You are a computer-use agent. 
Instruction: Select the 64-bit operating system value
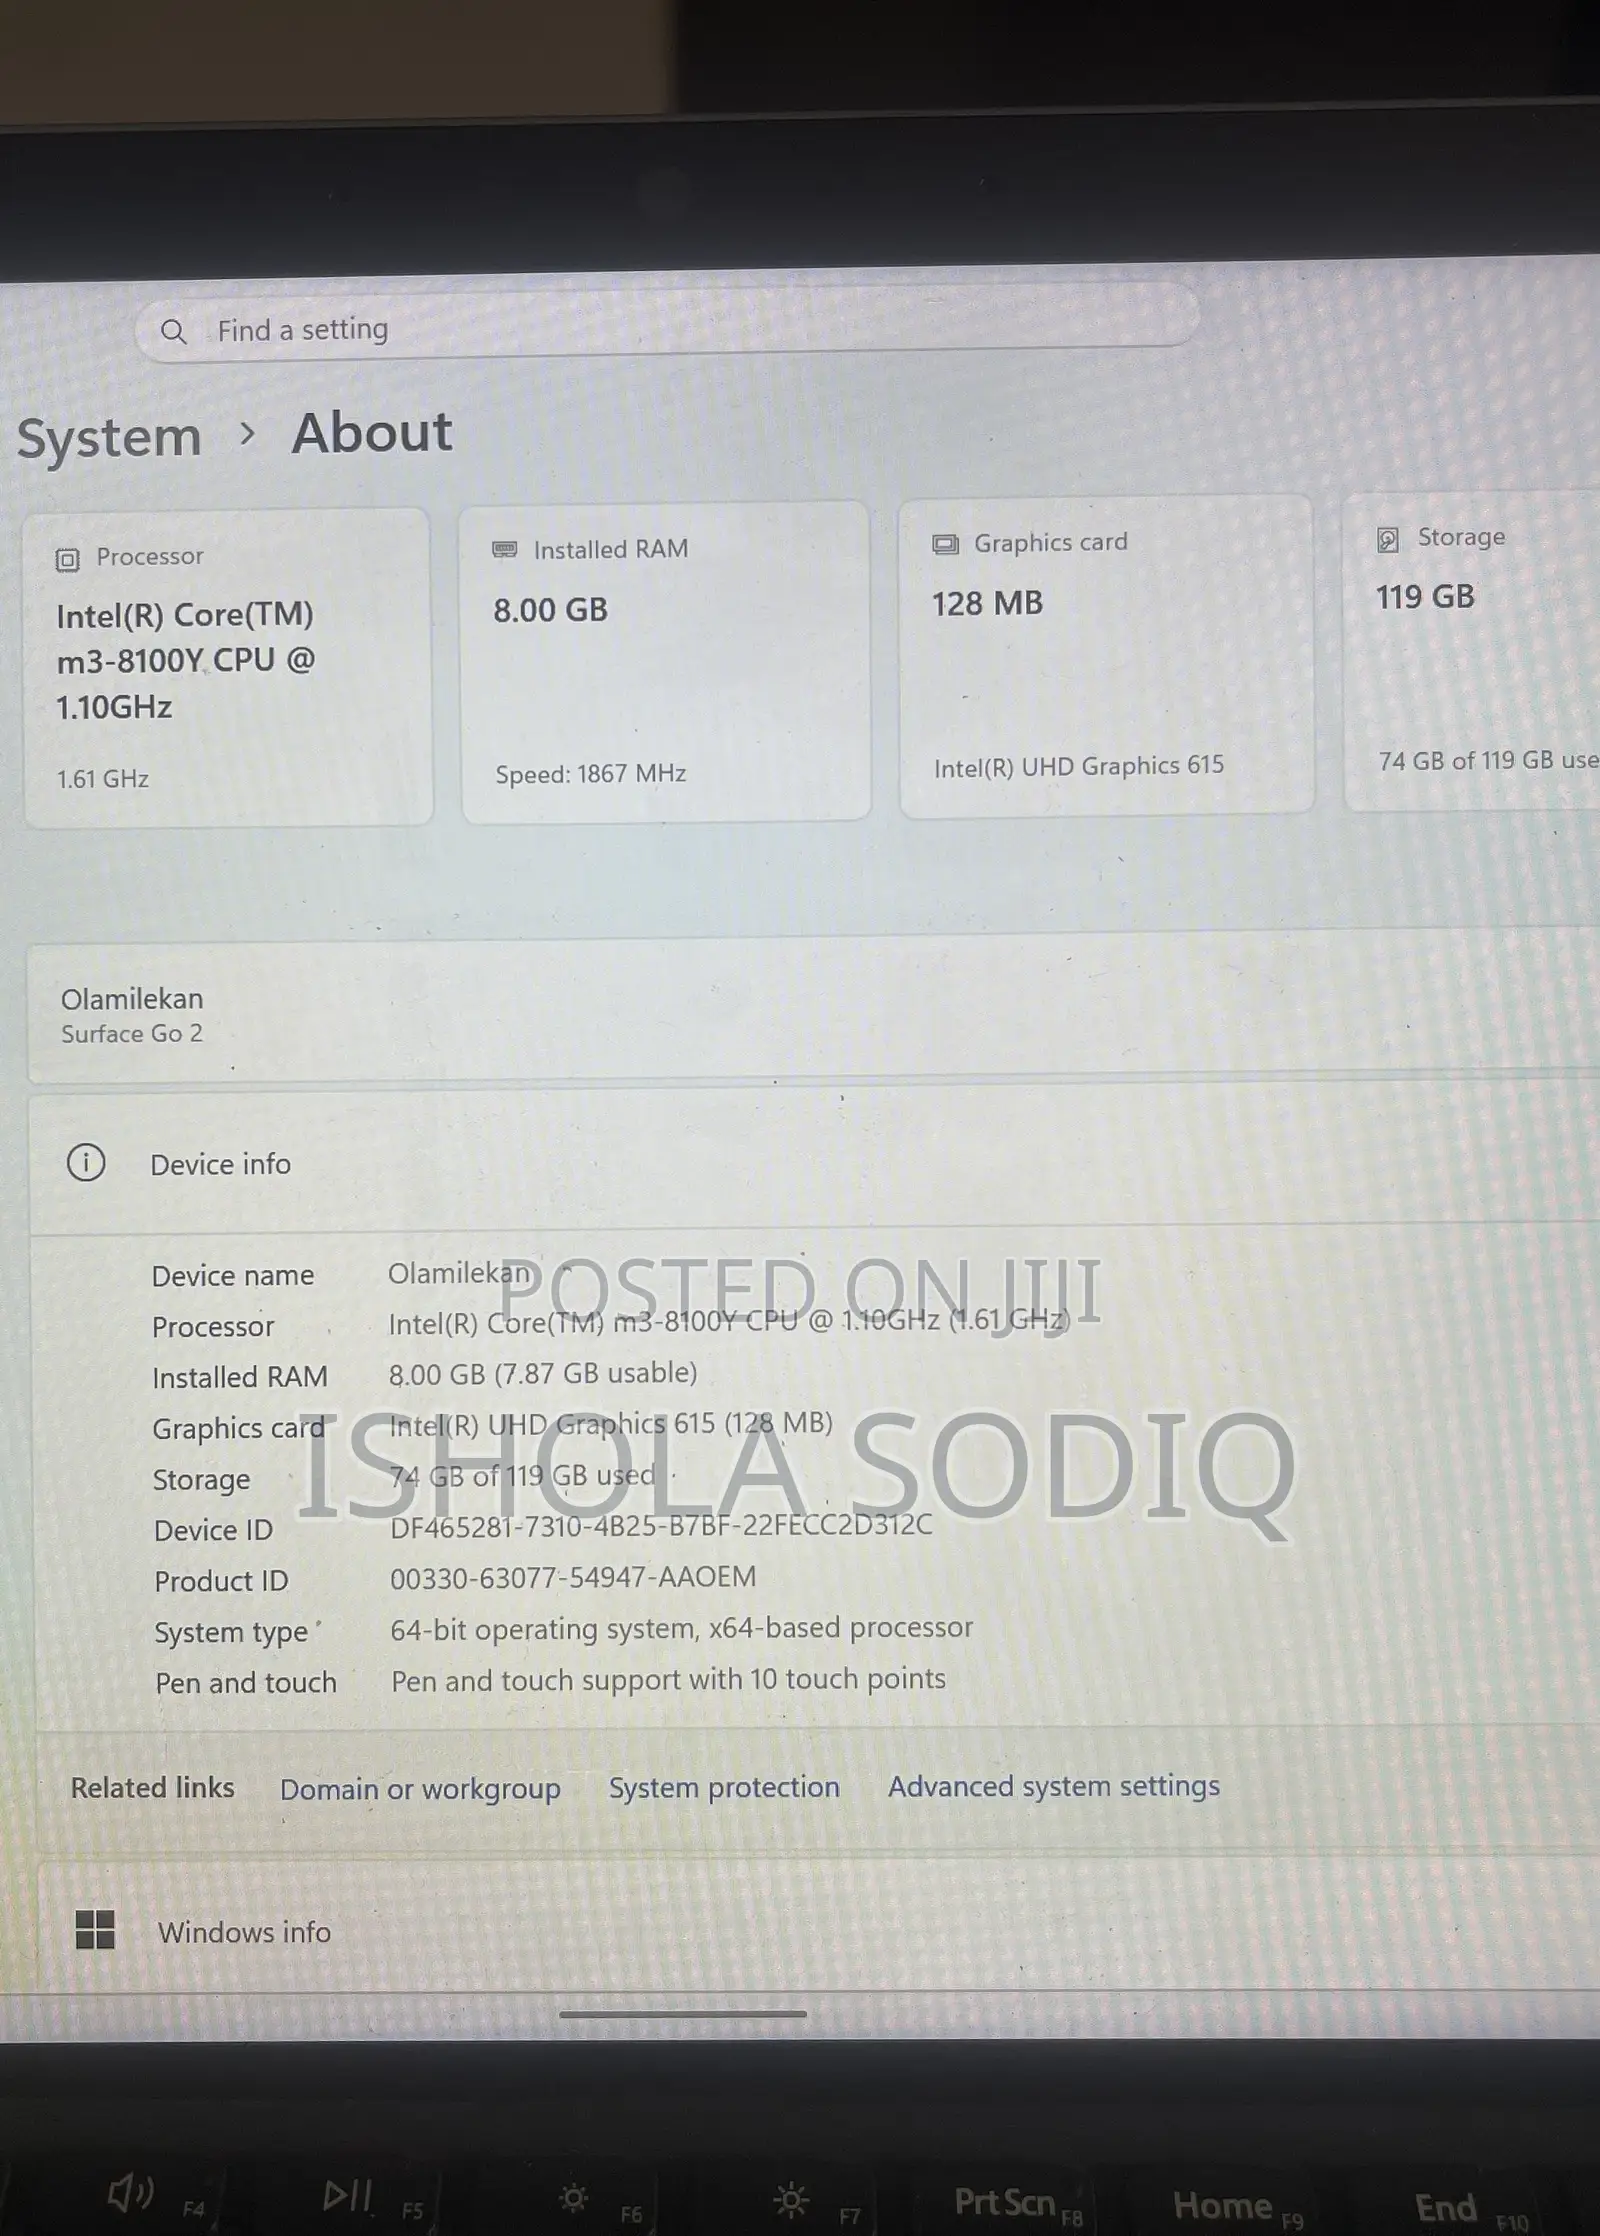[x=681, y=1629]
